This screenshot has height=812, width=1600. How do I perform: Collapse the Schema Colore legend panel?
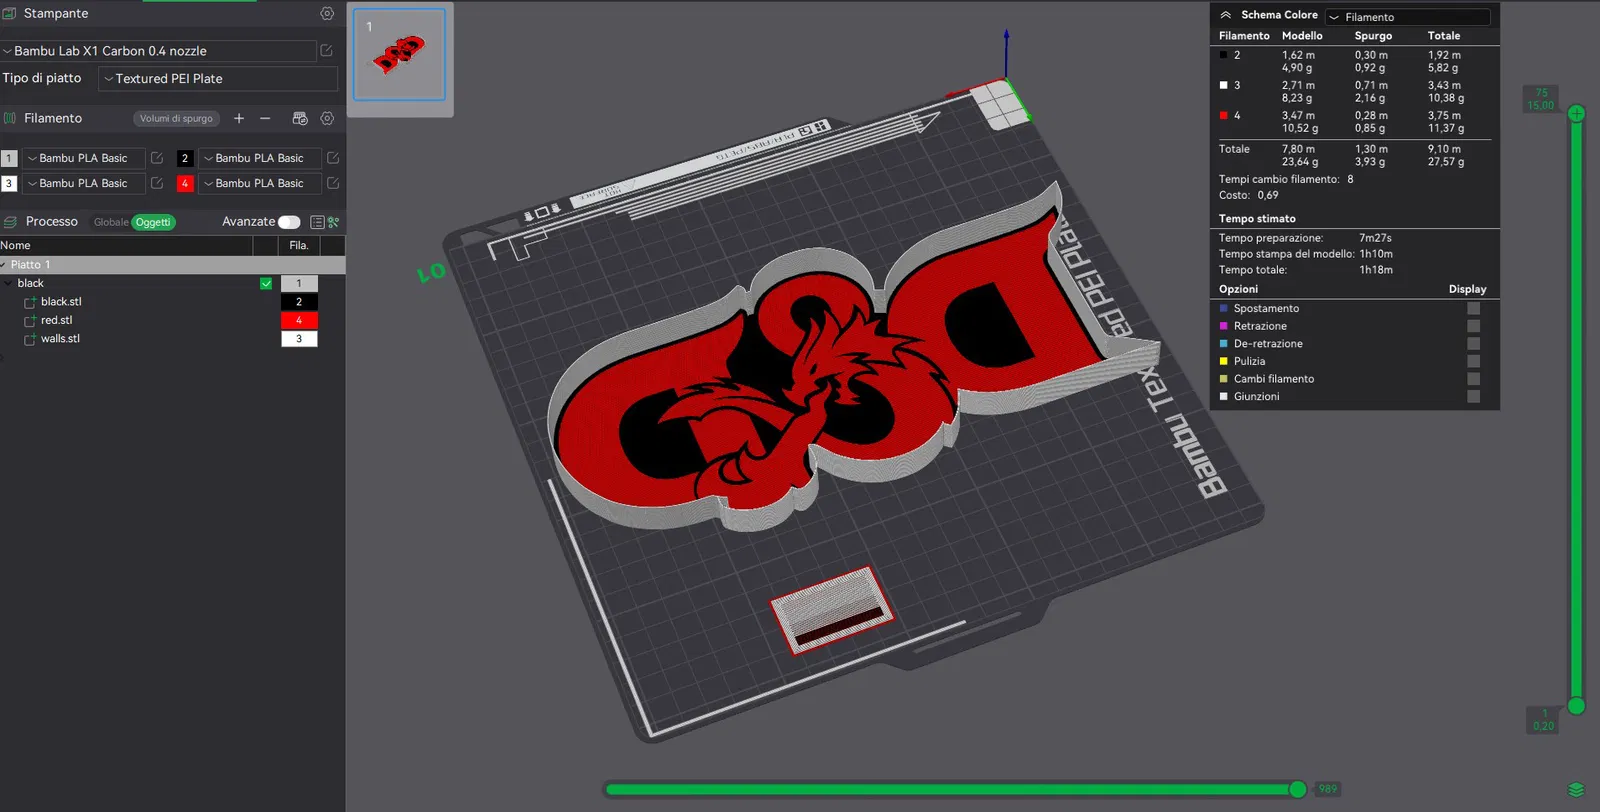point(1225,15)
